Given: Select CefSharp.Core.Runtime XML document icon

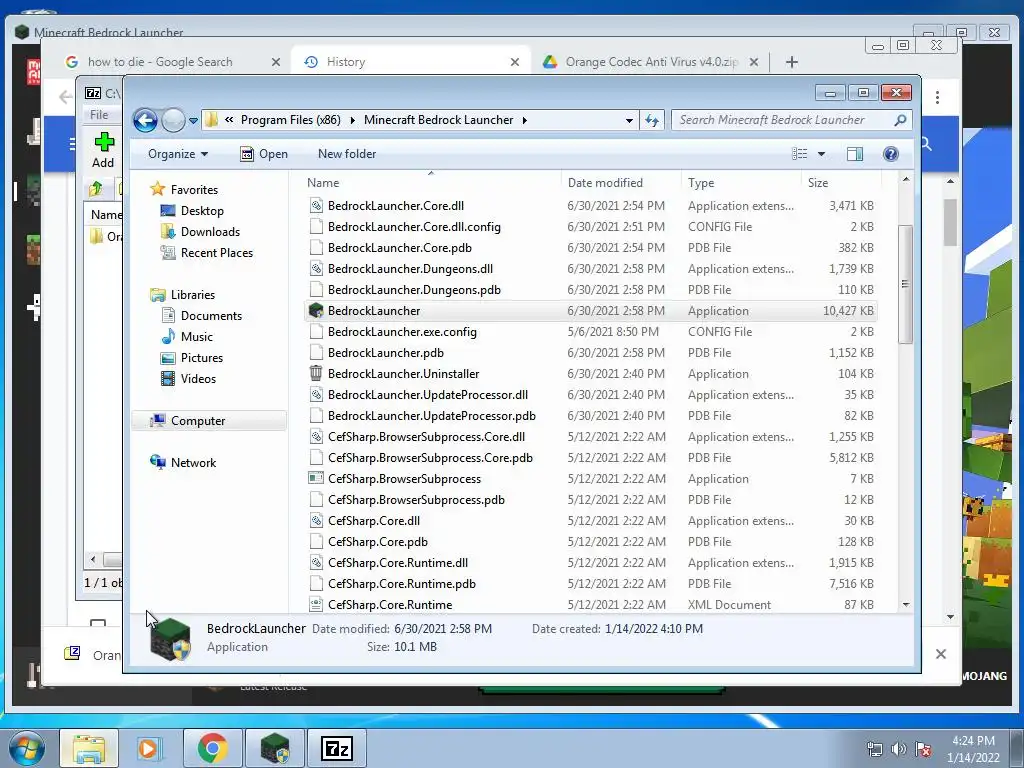Looking at the screenshot, I should pyautogui.click(x=316, y=605).
